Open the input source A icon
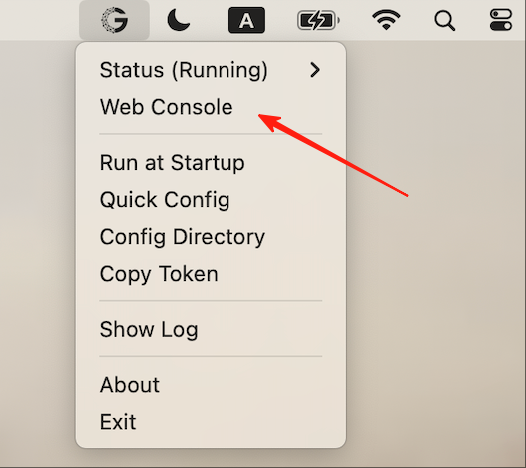The height and width of the screenshot is (468, 526). click(x=246, y=20)
